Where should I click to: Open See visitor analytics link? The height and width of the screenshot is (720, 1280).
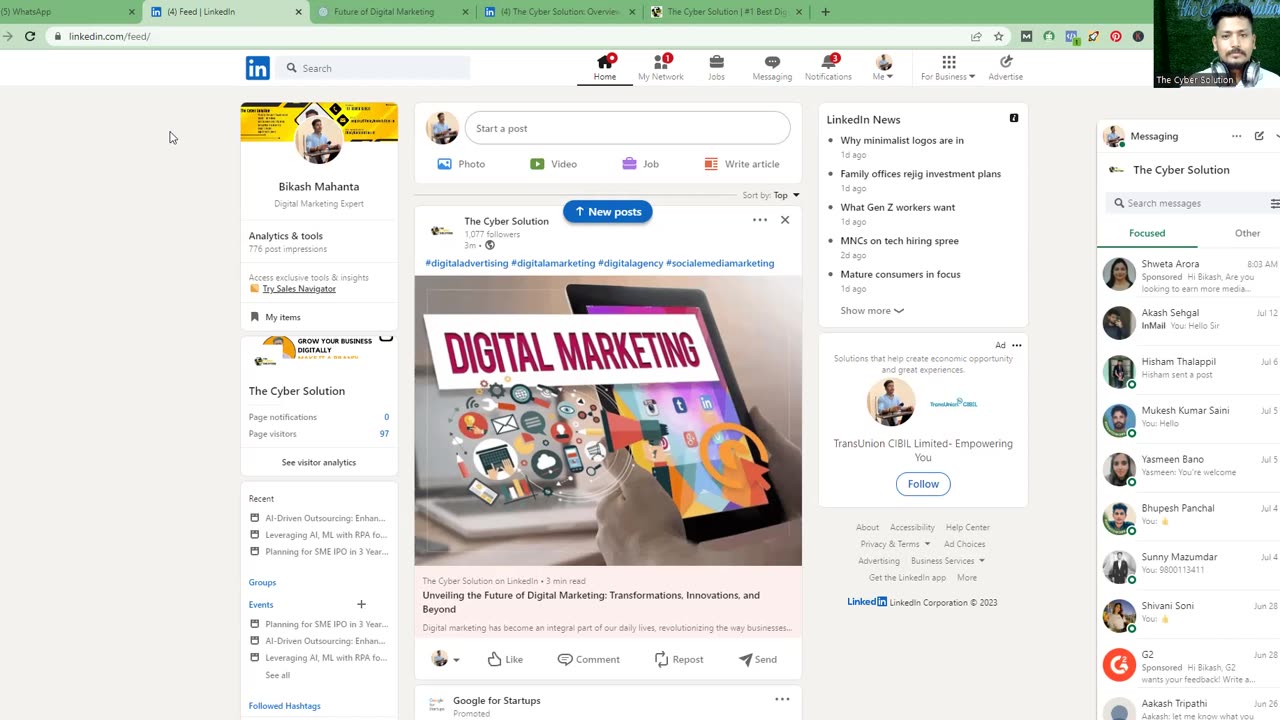pyautogui.click(x=319, y=462)
